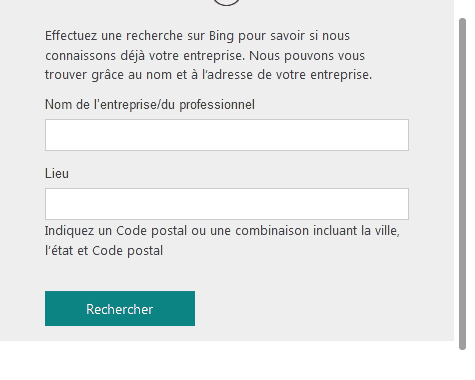Click the vertical scrollbar thumb

tap(462, 184)
